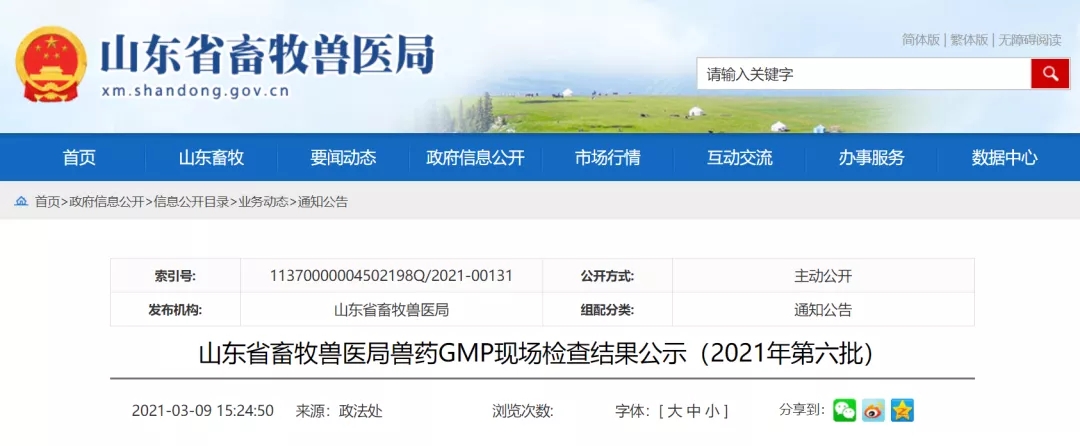Click the 浏览次数 label
This screenshot has width=1080, height=446.
click(x=523, y=411)
